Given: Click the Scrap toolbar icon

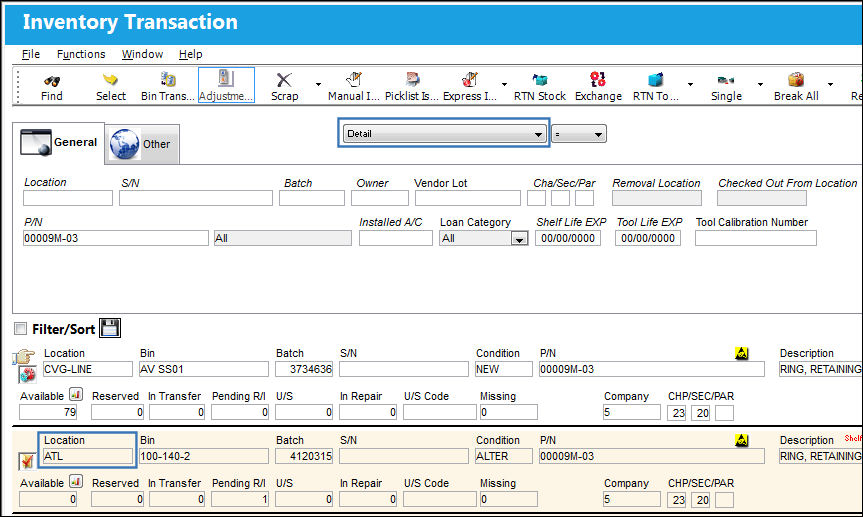Looking at the screenshot, I should pos(284,80).
